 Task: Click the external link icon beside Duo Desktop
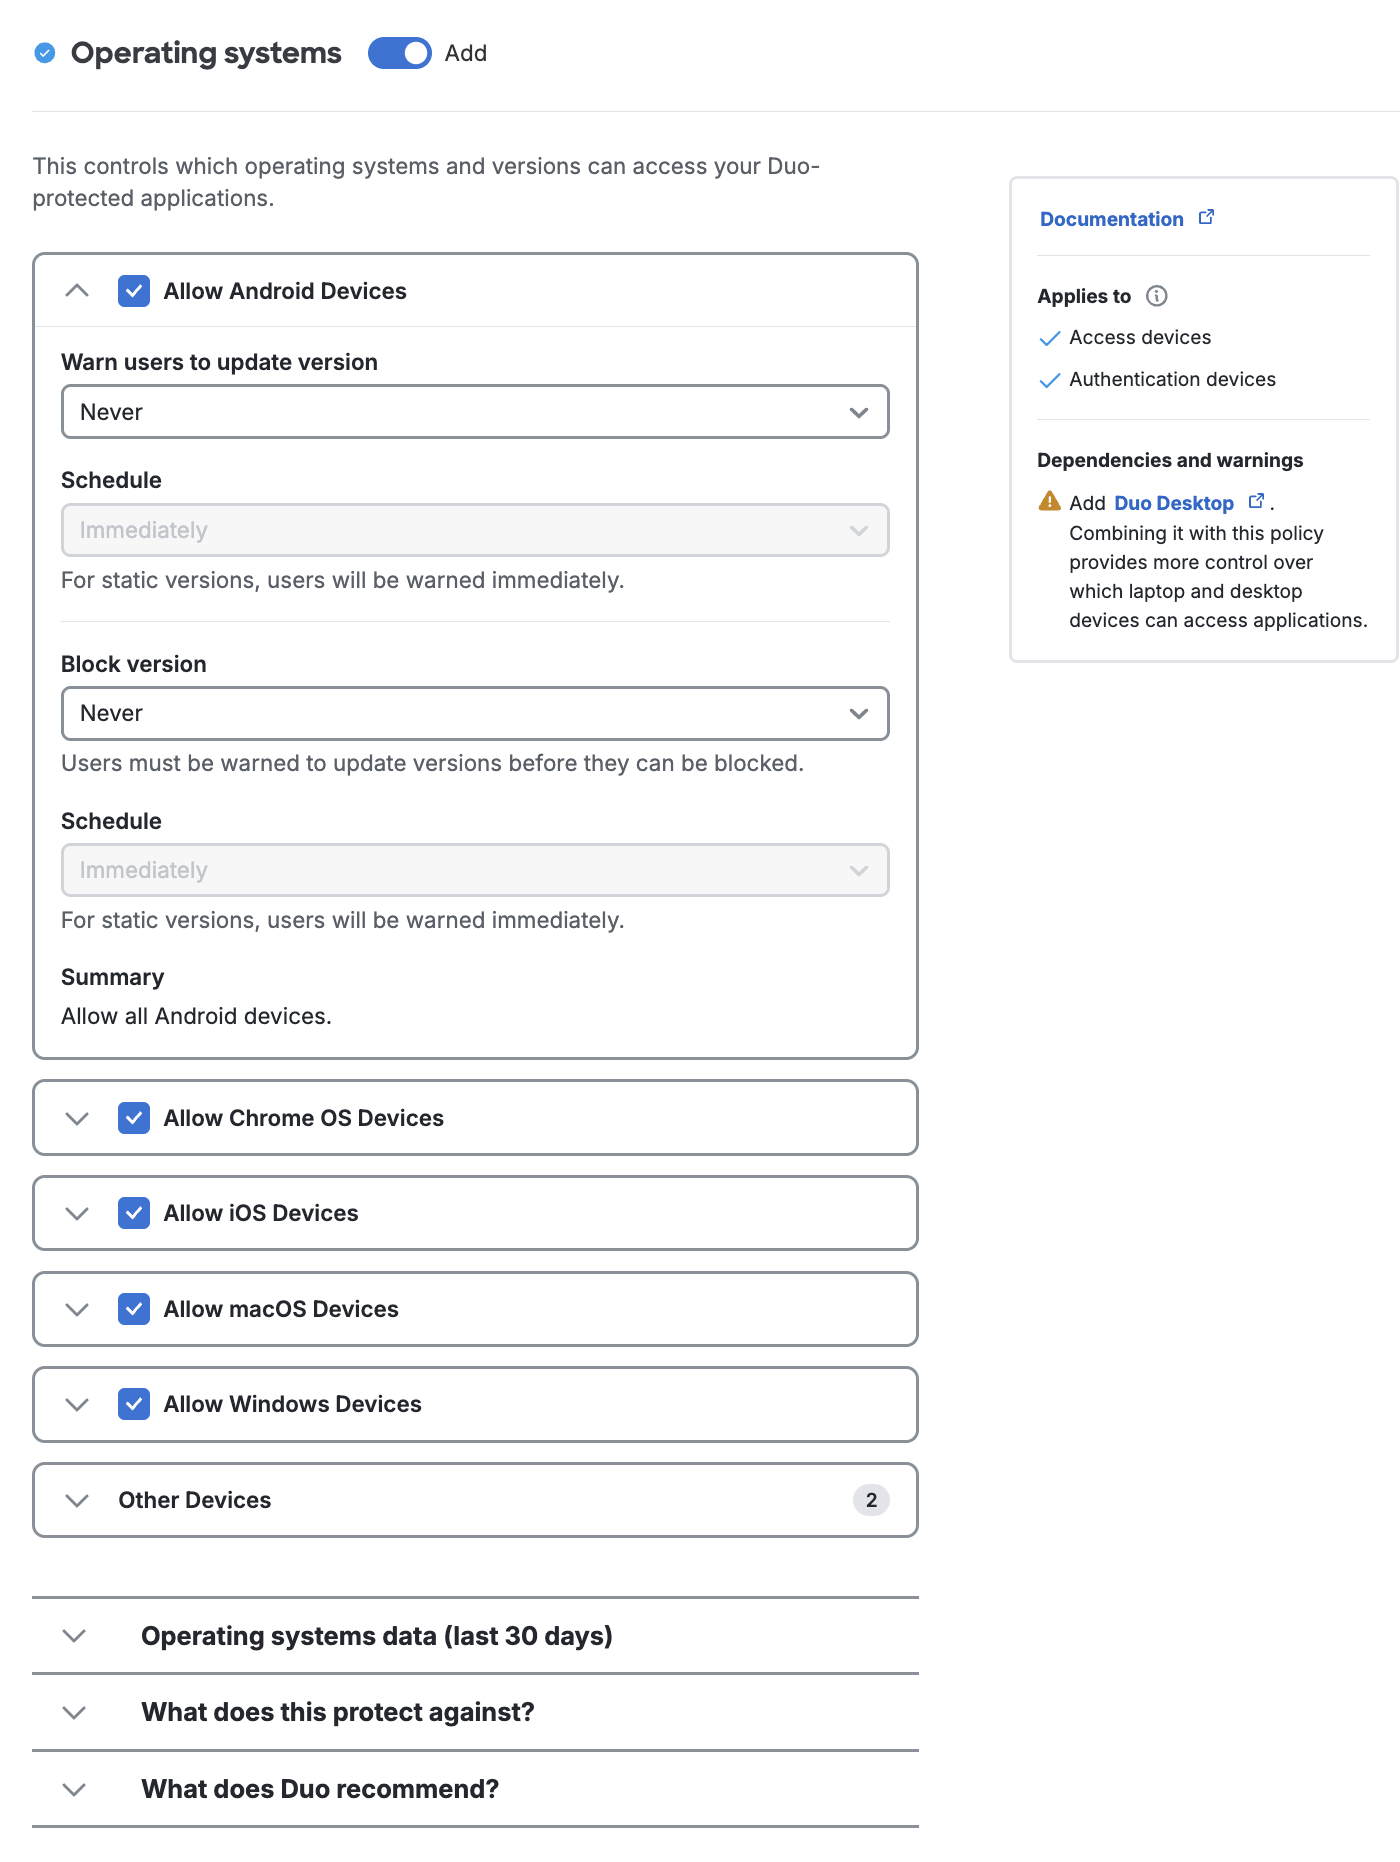[1256, 501]
